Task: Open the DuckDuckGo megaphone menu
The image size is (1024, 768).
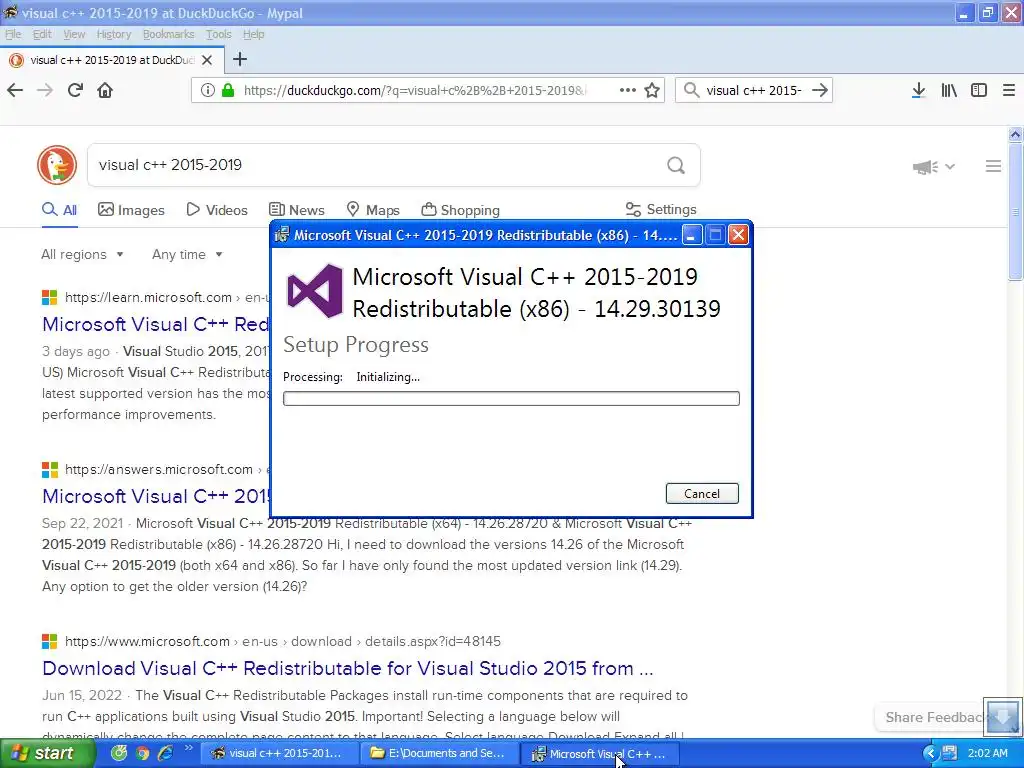Action: (x=933, y=167)
